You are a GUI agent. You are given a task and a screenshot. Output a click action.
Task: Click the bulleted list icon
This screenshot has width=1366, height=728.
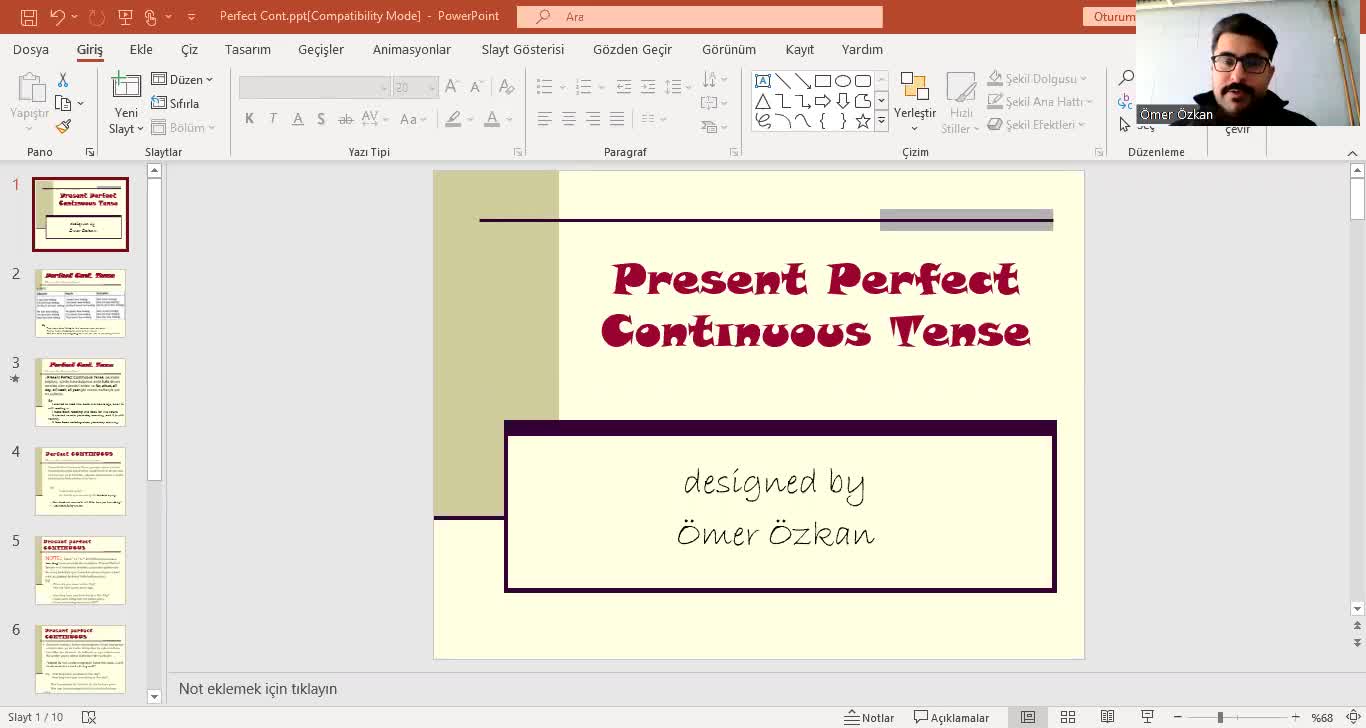[x=544, y=87]
